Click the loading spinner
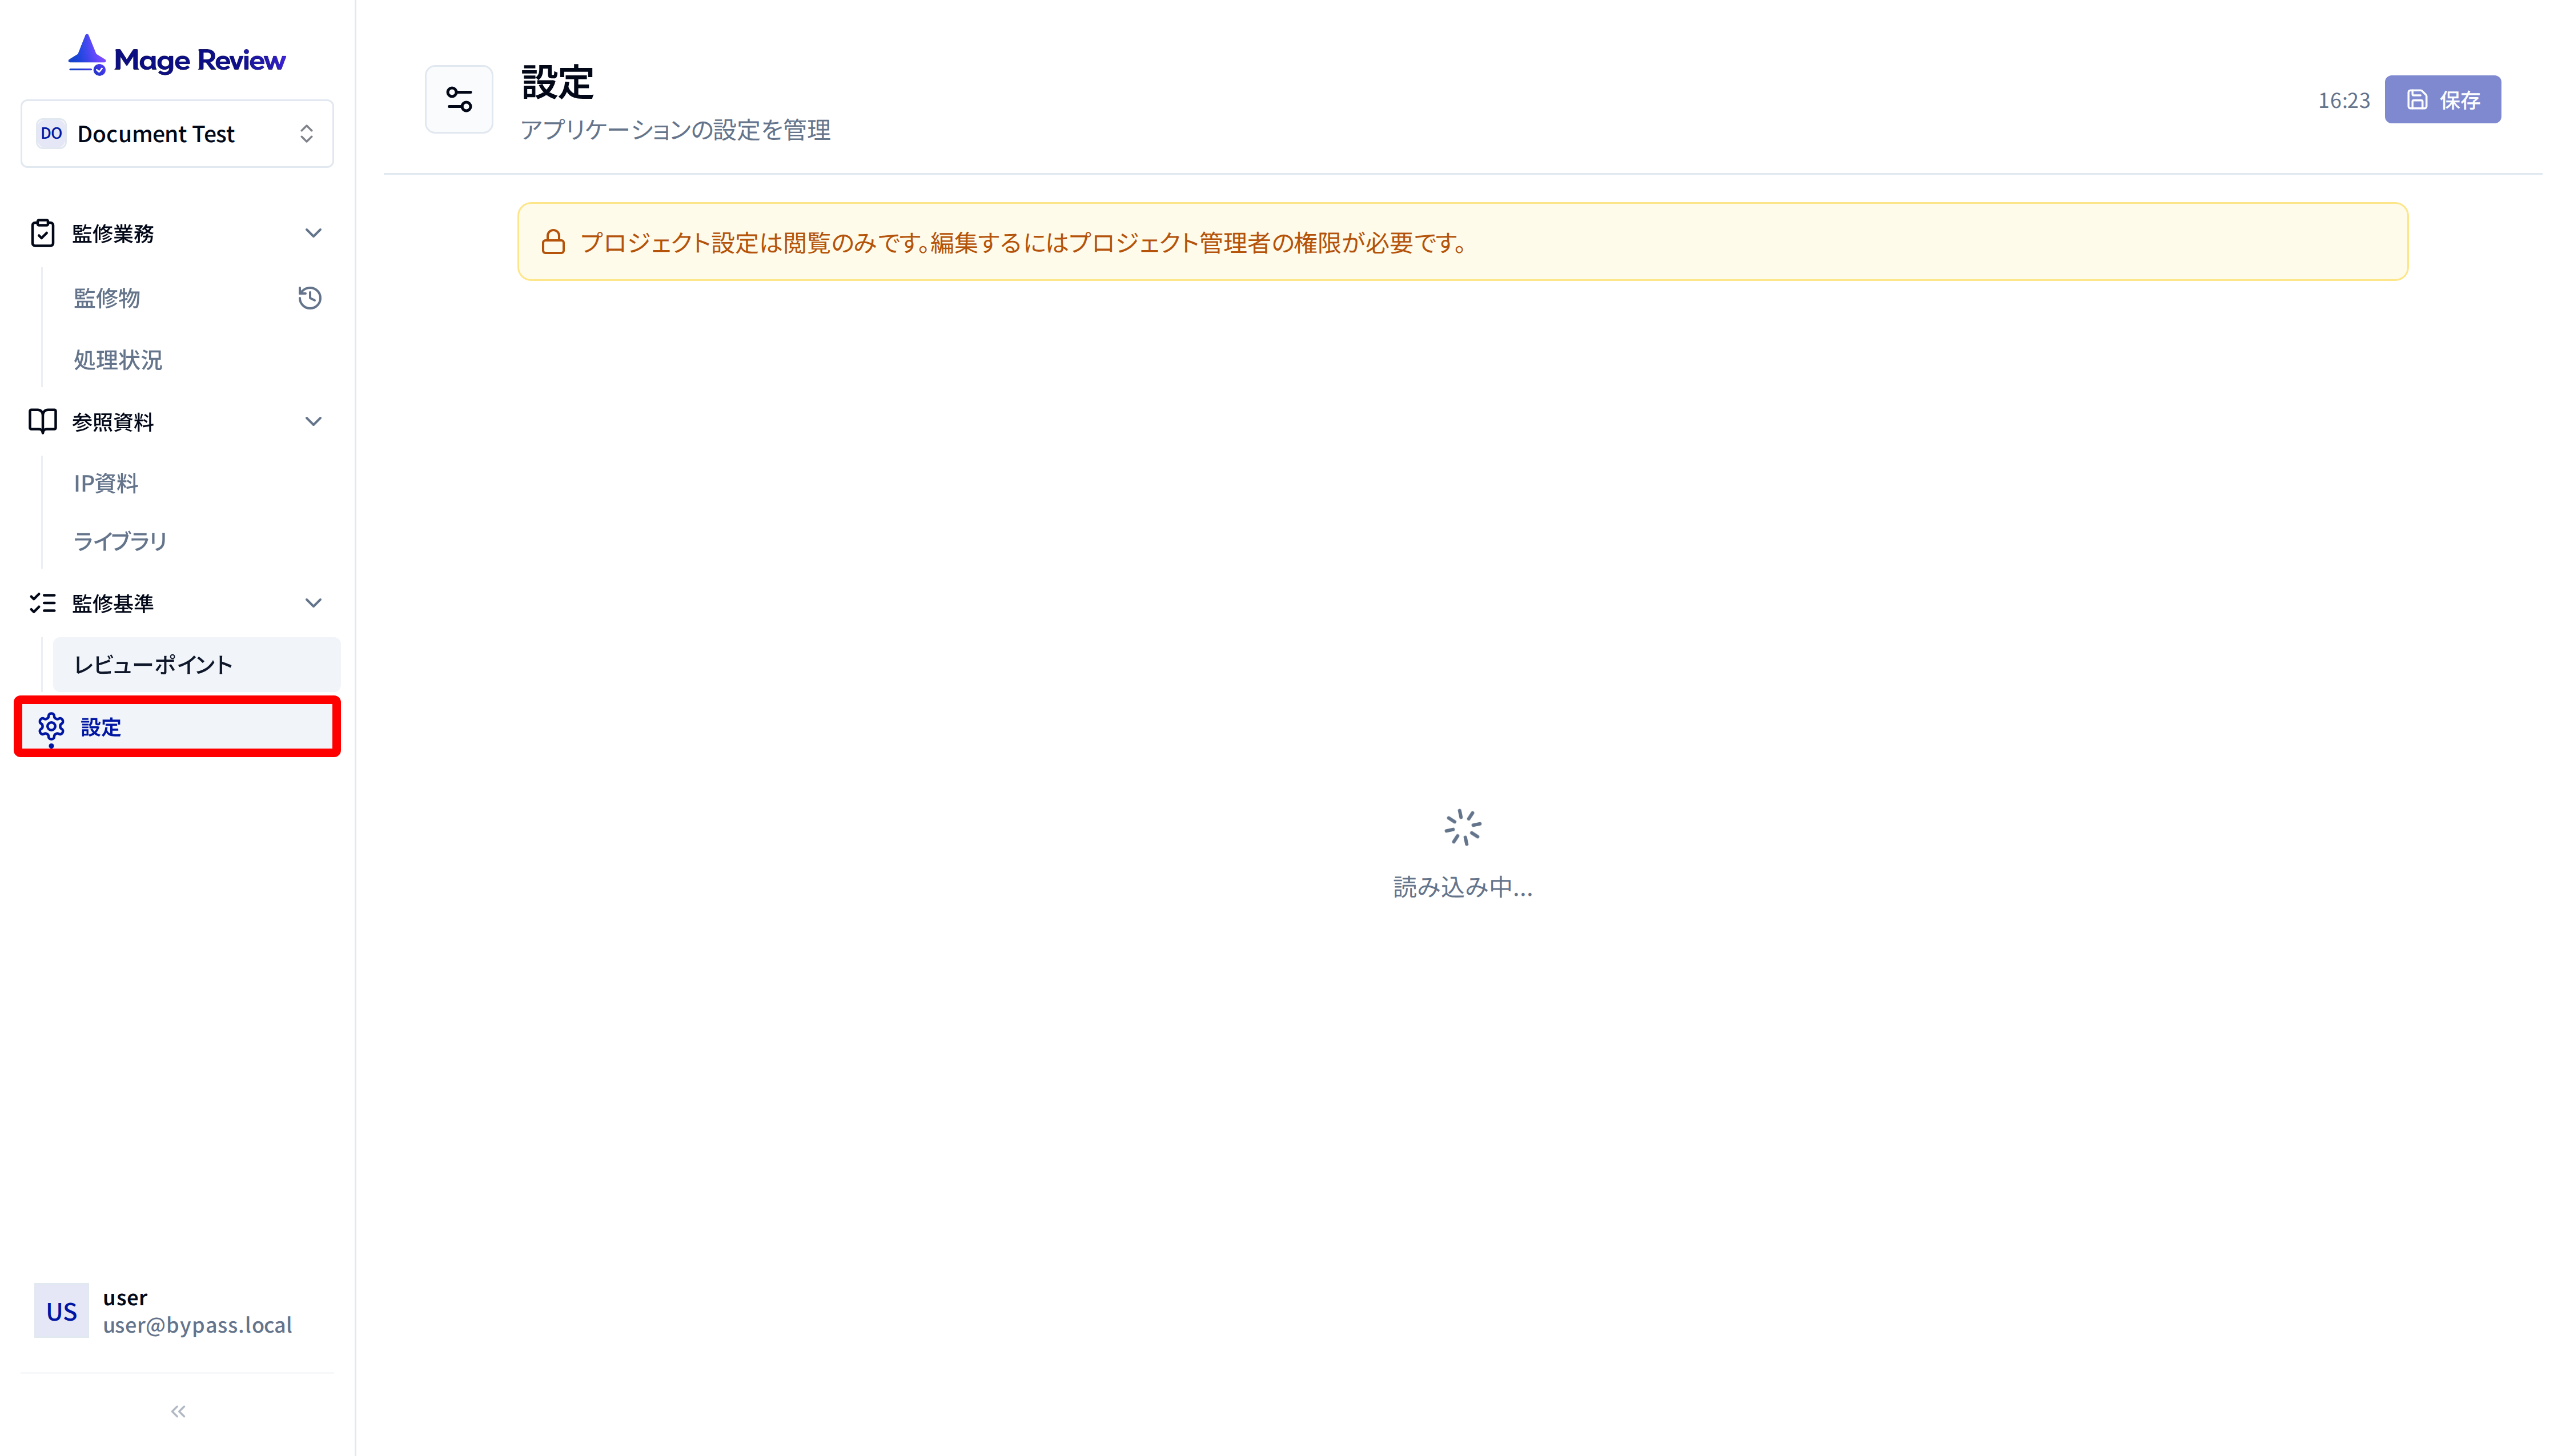Viewport: 2570px width, 1456px height. pyautogui.click(x=1462, y=827)
